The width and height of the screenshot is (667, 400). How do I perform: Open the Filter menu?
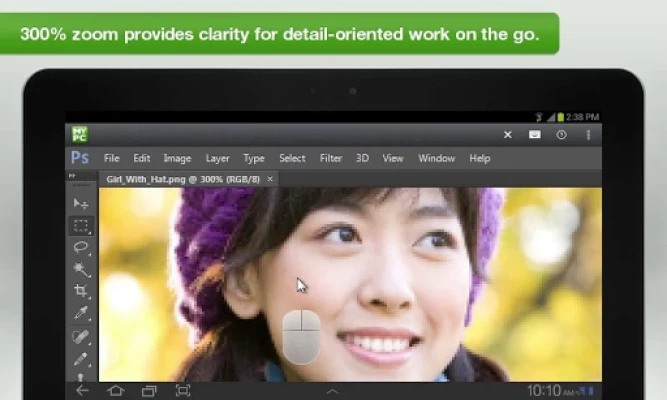[331, 158]
